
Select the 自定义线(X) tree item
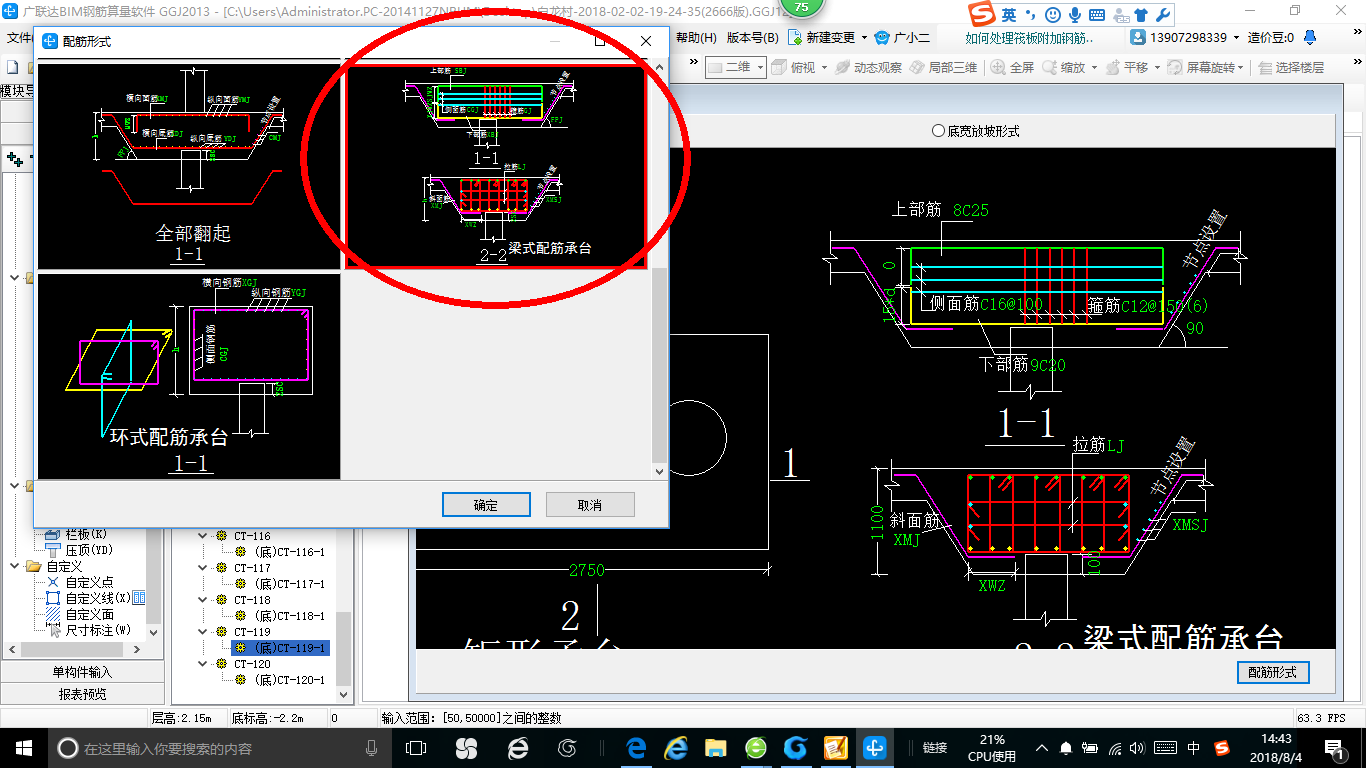98,598
